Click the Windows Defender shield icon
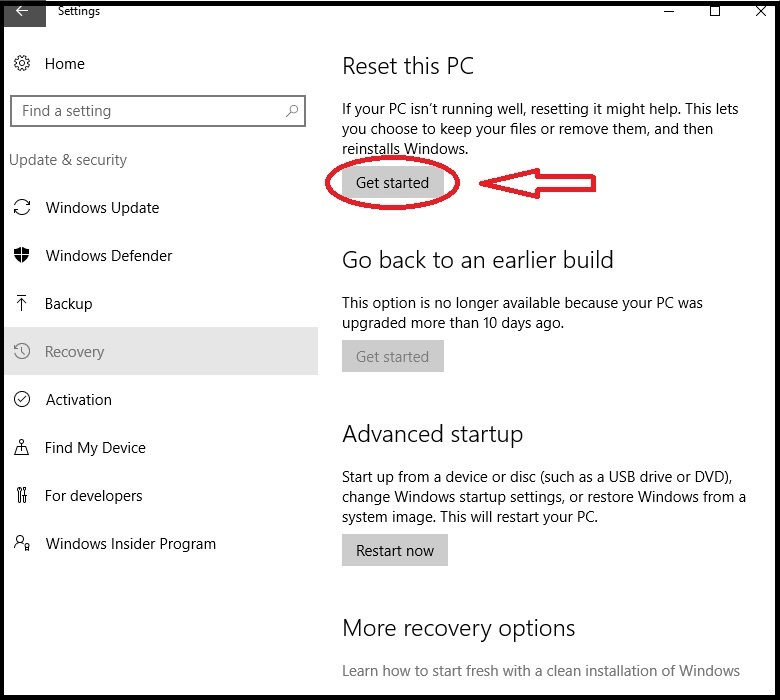The width and height of the screenshot is (780, 700). (22, 256)
